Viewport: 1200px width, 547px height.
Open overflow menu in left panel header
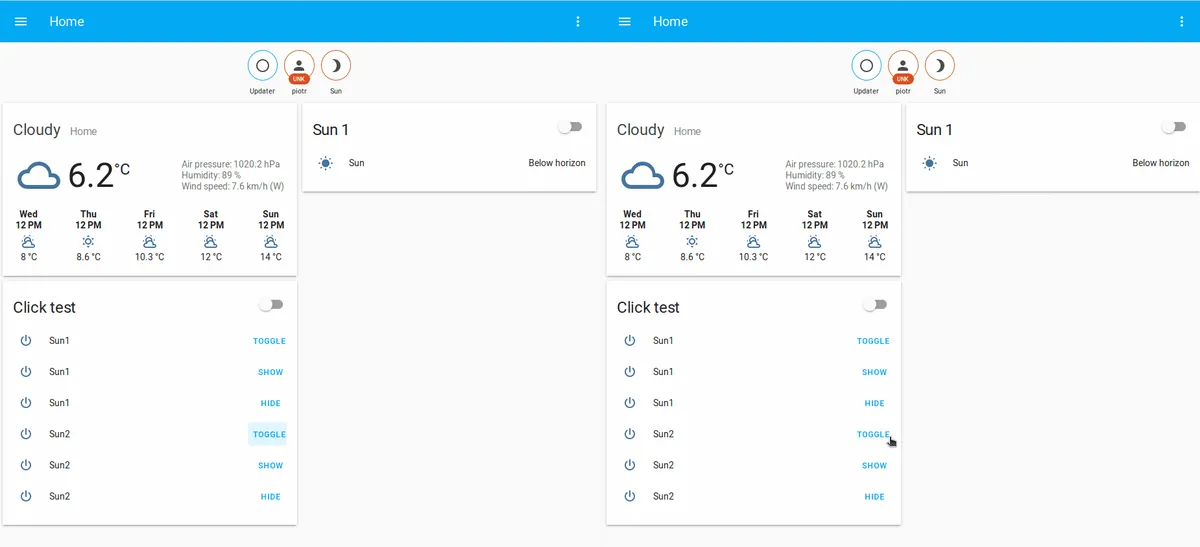coord(578,21)
